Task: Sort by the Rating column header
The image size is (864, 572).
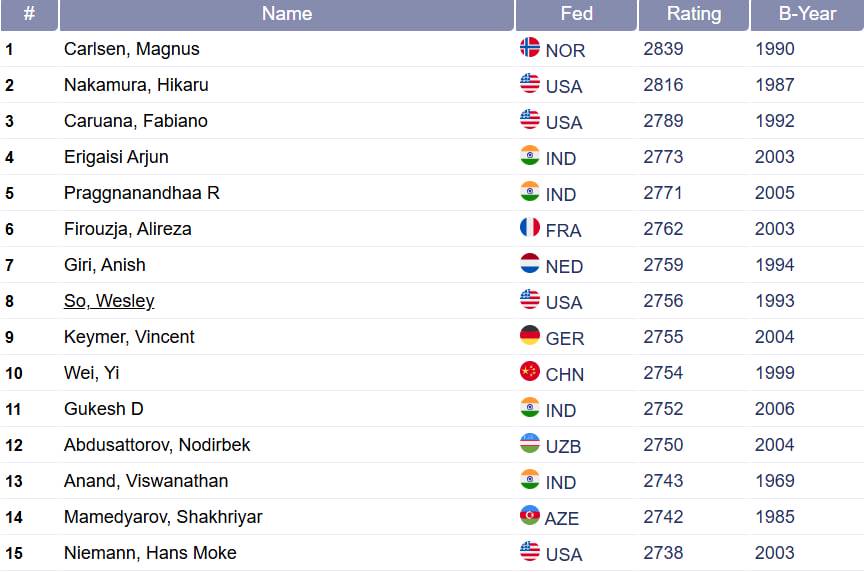Action: pyautogui.click(x=693, y=14)
